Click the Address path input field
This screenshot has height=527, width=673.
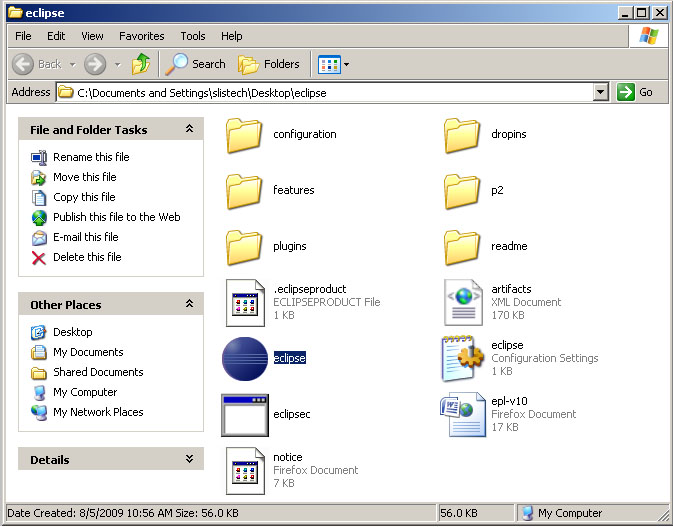(x=325, y=92)
